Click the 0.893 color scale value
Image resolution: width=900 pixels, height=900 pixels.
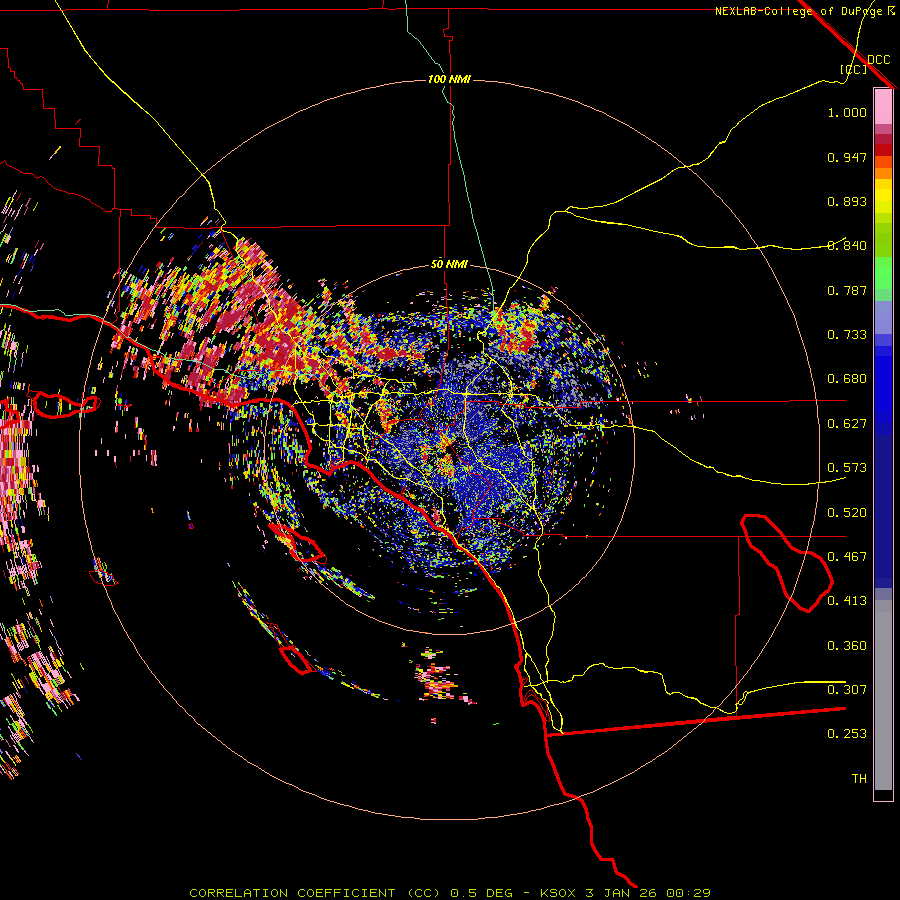point(847,201)
